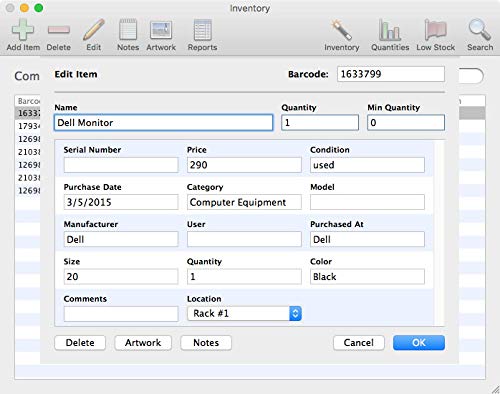Click the OK button
The width and height of the screenshot is (500, 394).
419,343
